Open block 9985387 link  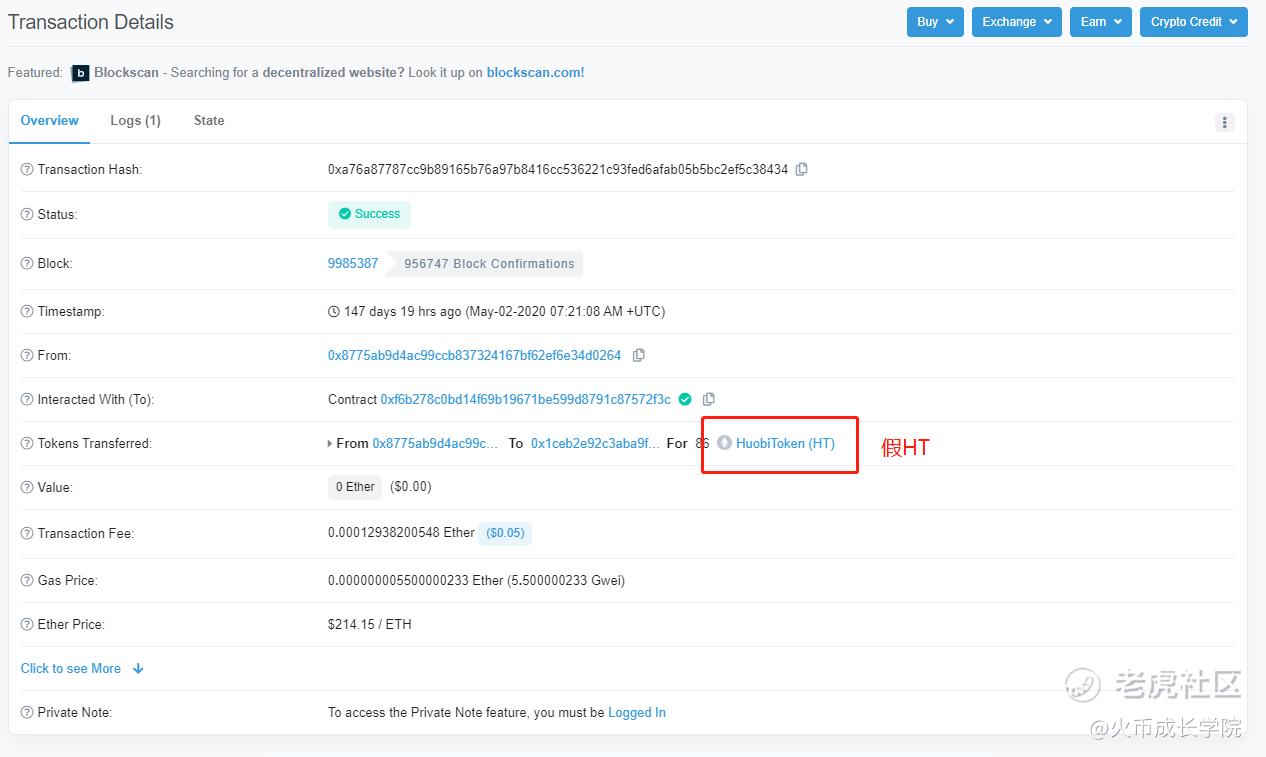[x=353, y=263]
